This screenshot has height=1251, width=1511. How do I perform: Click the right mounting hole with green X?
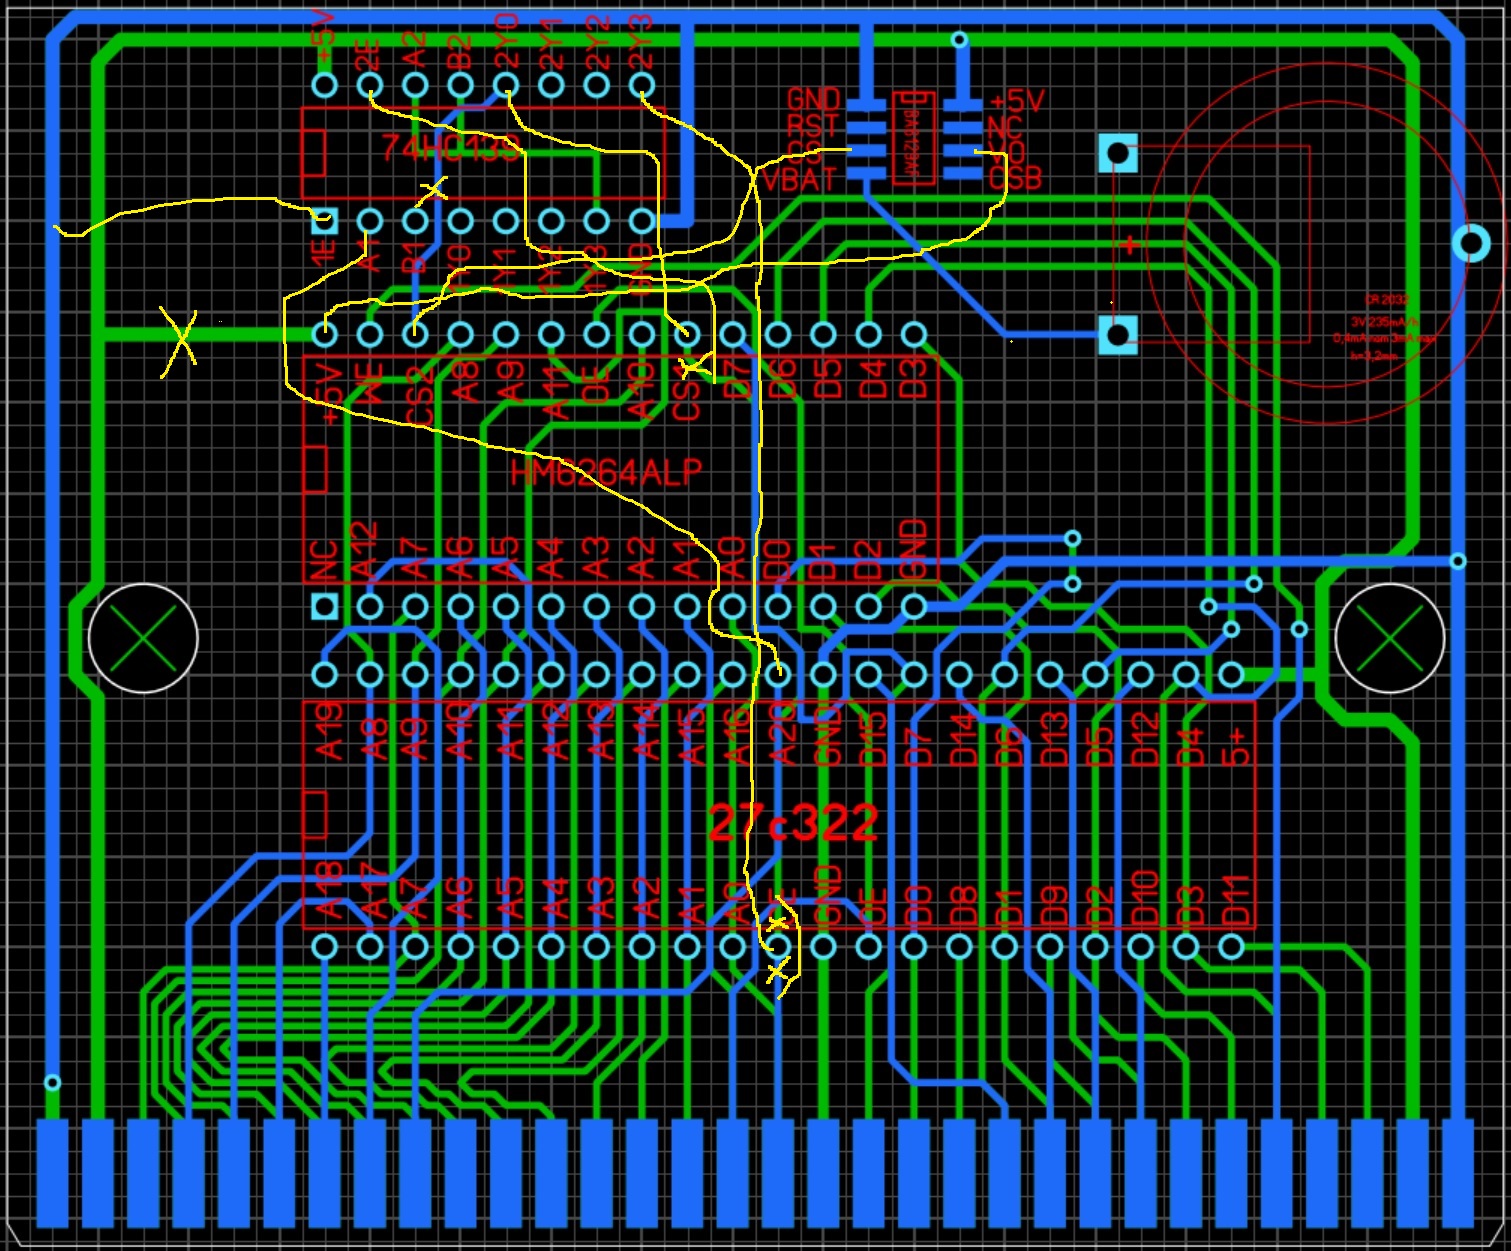click(x=1389, y=638)
